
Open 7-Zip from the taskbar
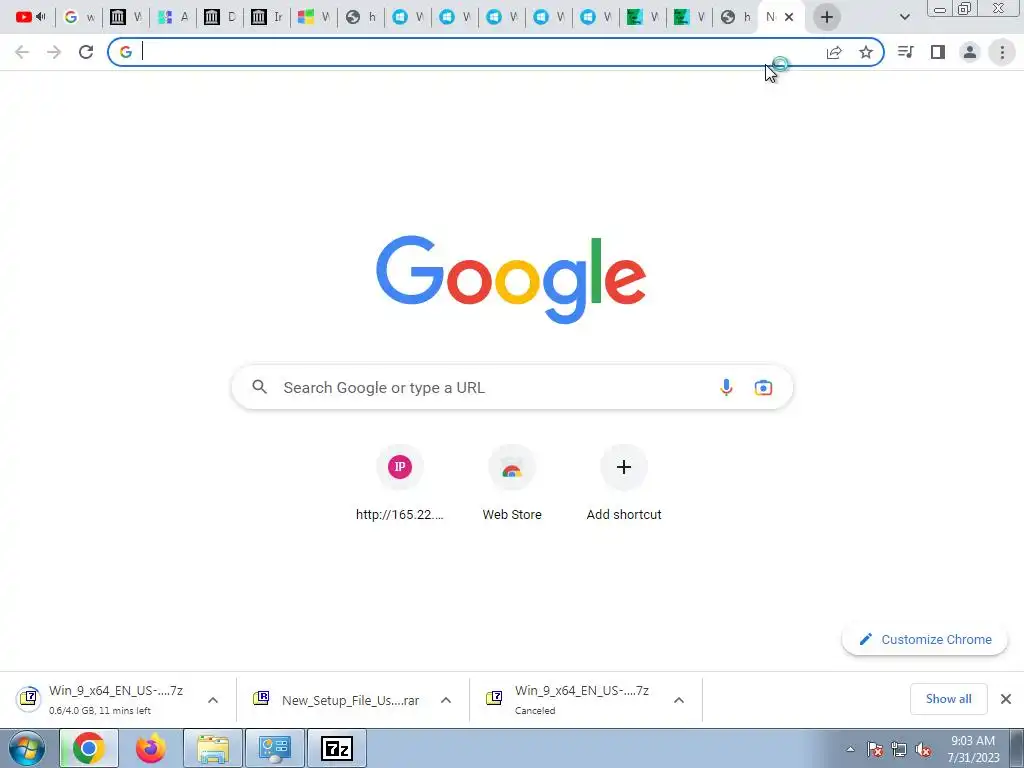(x=337, y=748)
